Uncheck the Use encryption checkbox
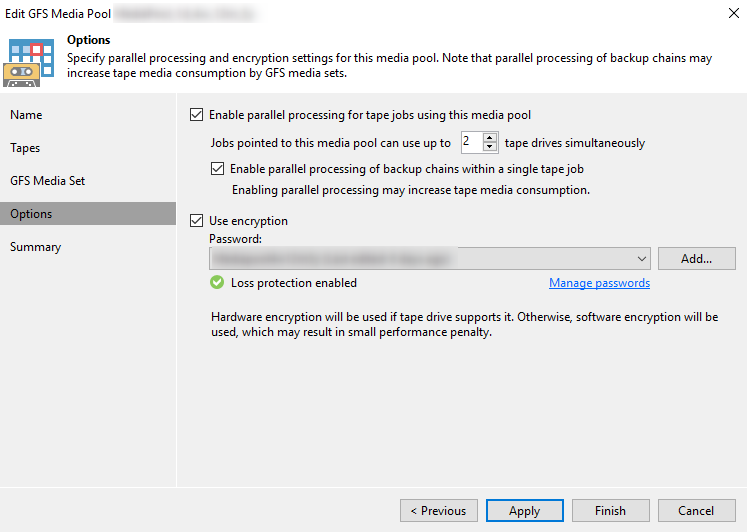This screenshot has width=747, height=532. (x=196, y=221)
